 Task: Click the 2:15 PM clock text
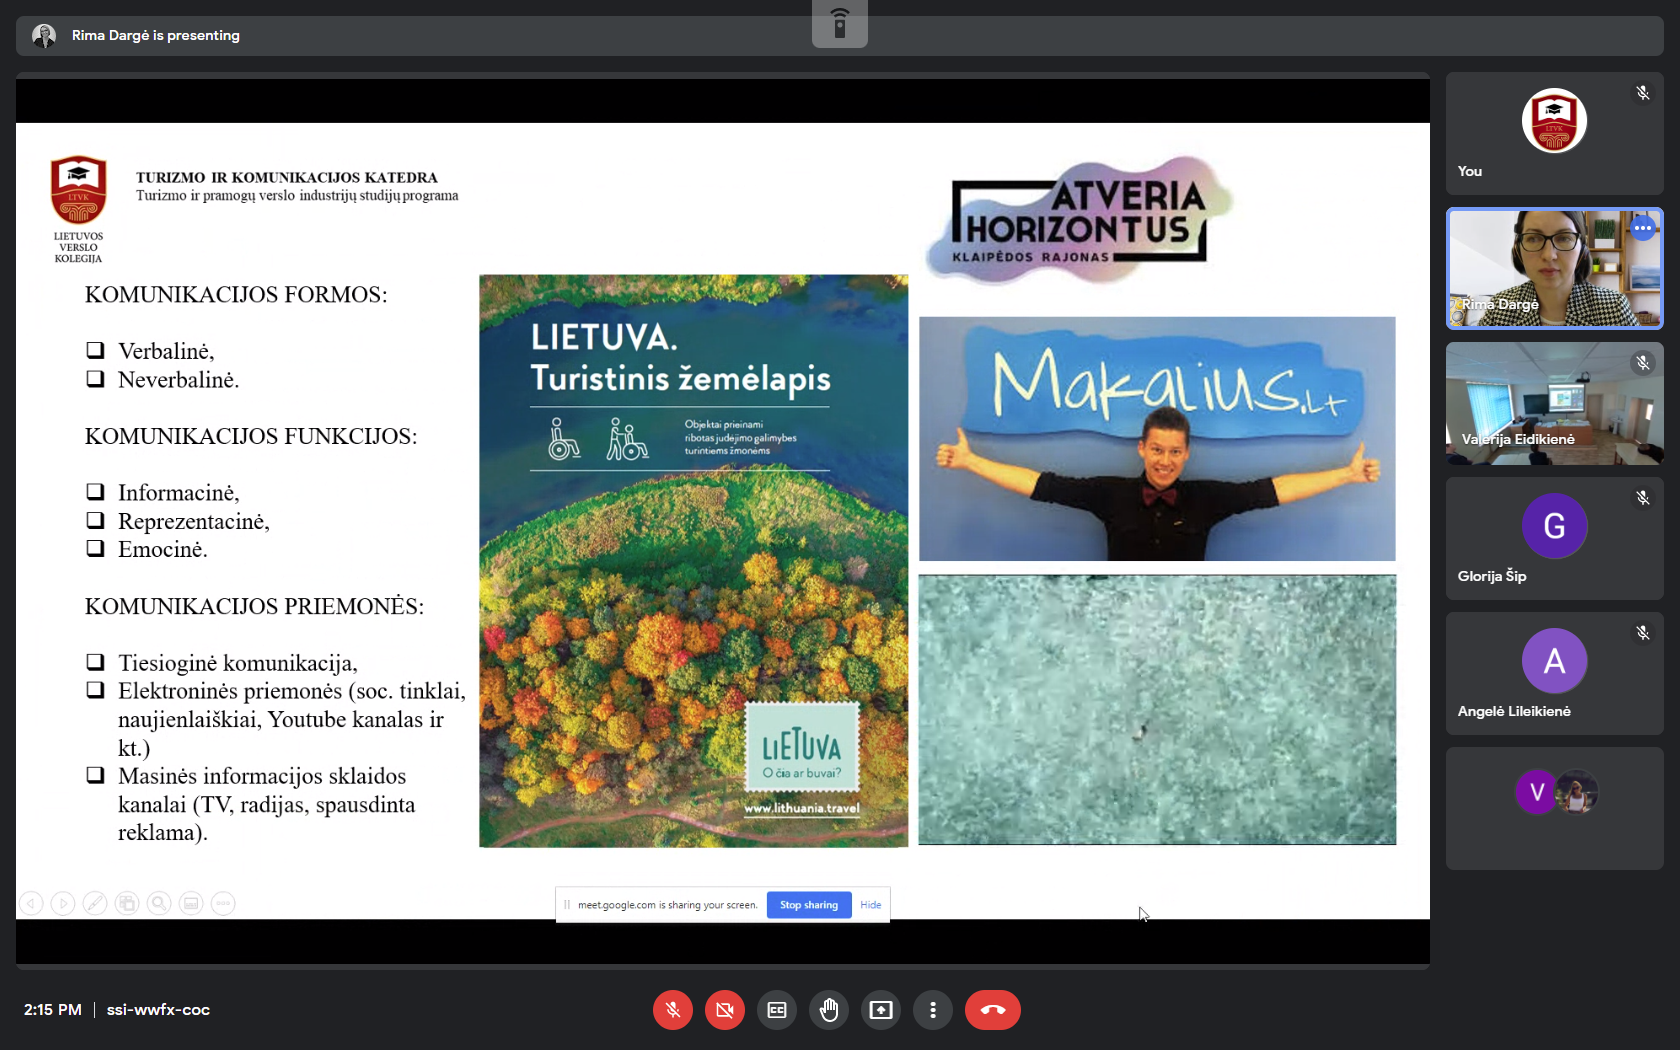click(x=53, y=1010)
